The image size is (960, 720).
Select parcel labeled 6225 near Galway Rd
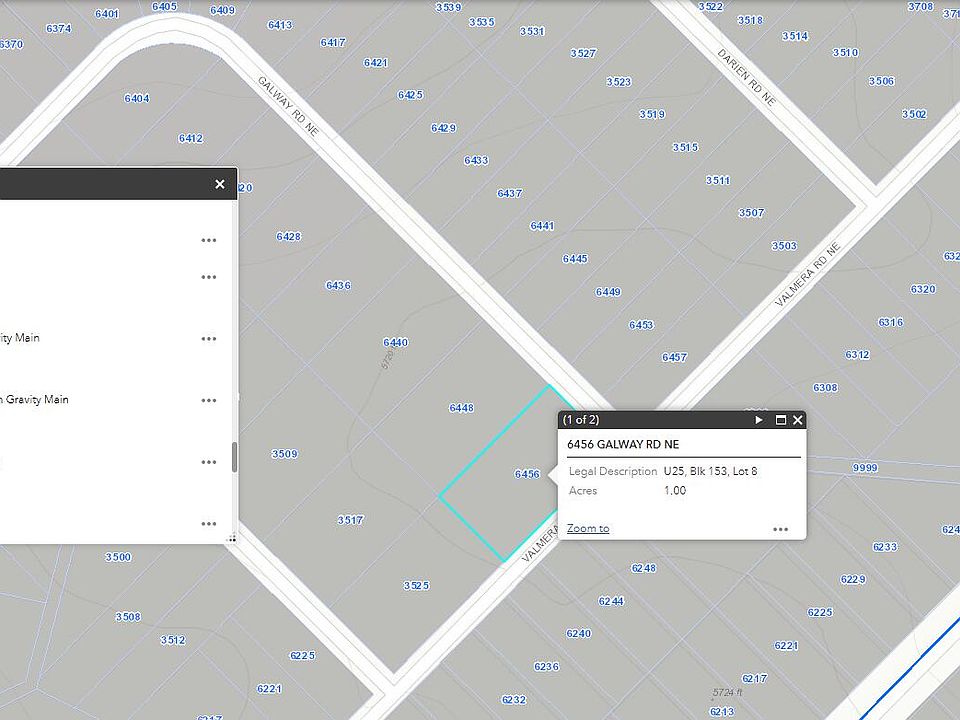pyautogui.click(x=302, y=655)
